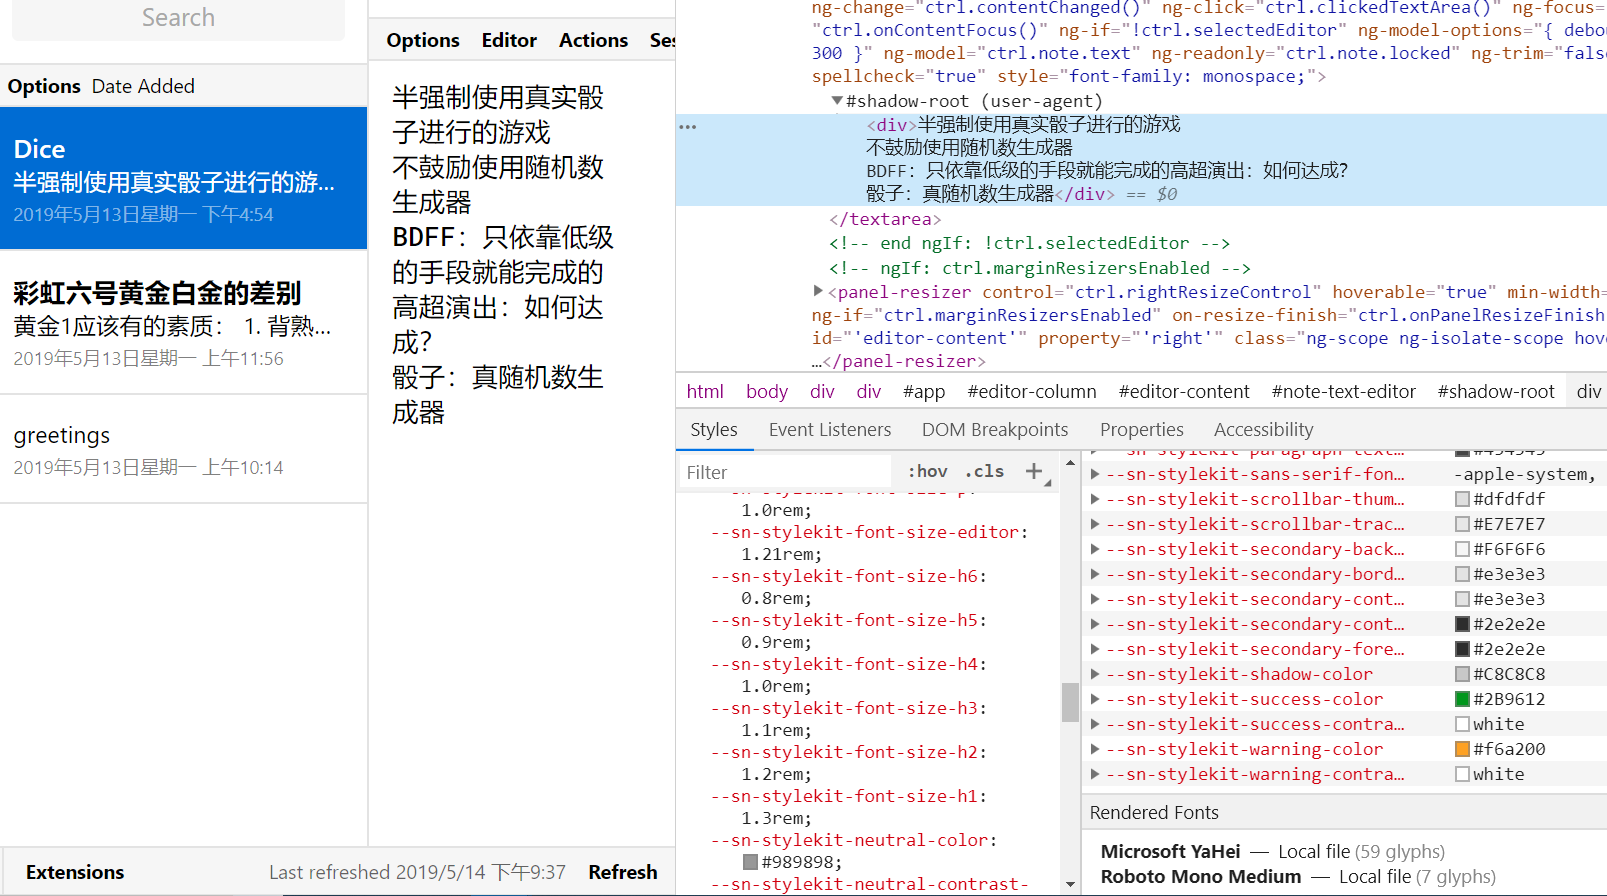Select the Dice note in the list
Screen dimensions: 1607x896
tap(183, 179)
